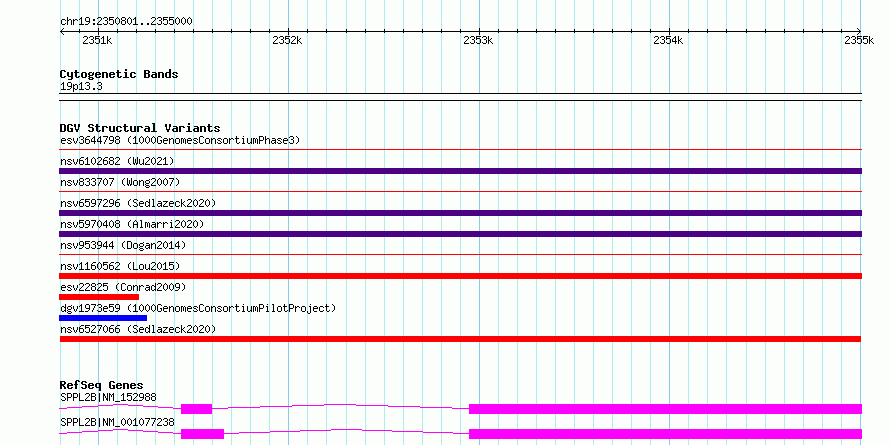
Task: Click the thin red line under nsv953944
Action: point(460,255)
